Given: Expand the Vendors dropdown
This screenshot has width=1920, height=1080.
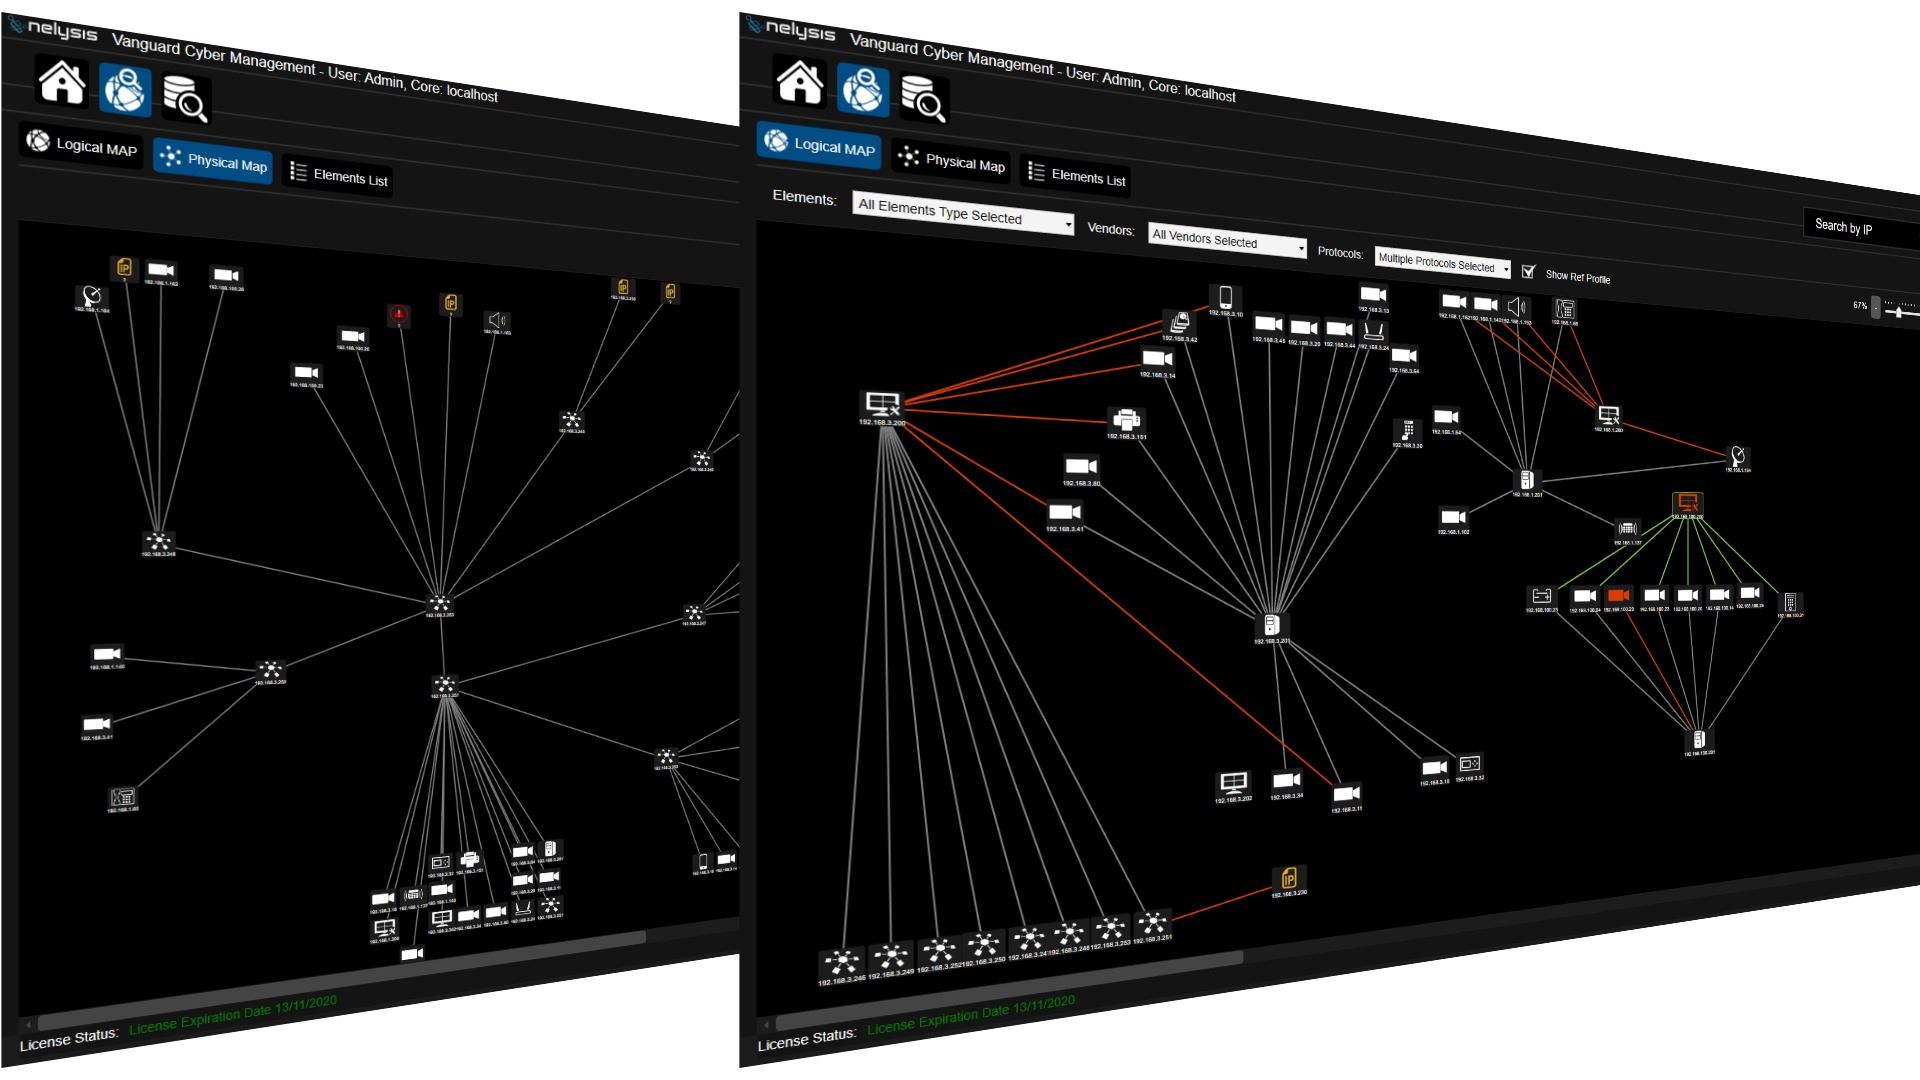Looking at the screenshot, I should tap(1227, 240).
